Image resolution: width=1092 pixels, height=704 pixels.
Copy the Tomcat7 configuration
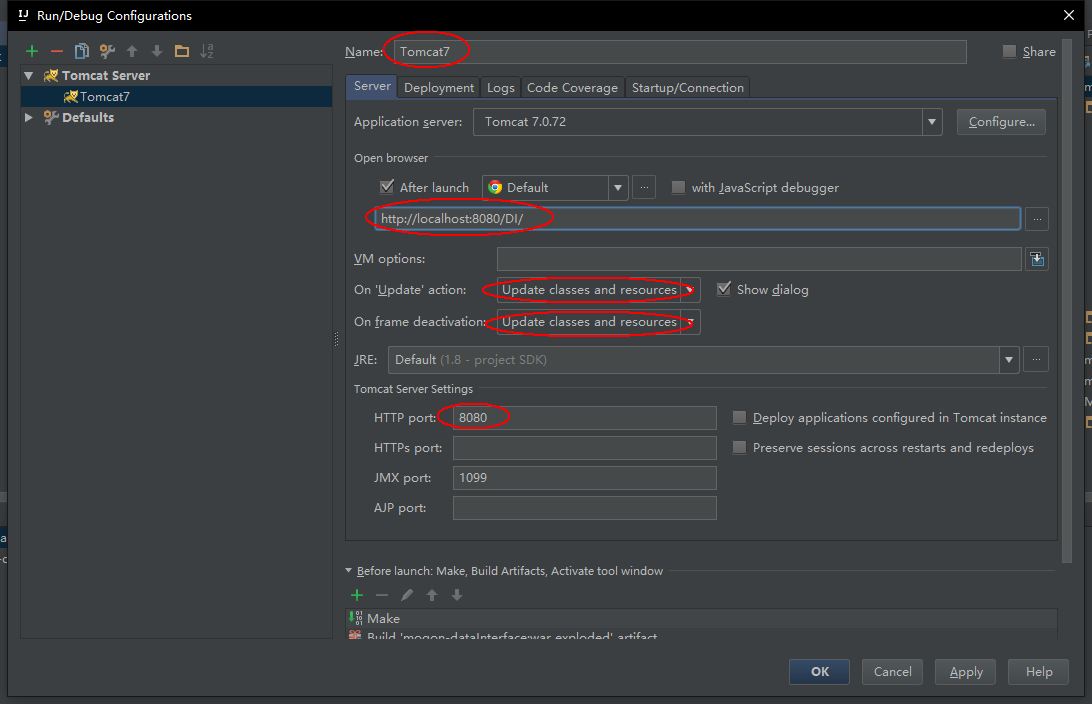coord(82,51)
